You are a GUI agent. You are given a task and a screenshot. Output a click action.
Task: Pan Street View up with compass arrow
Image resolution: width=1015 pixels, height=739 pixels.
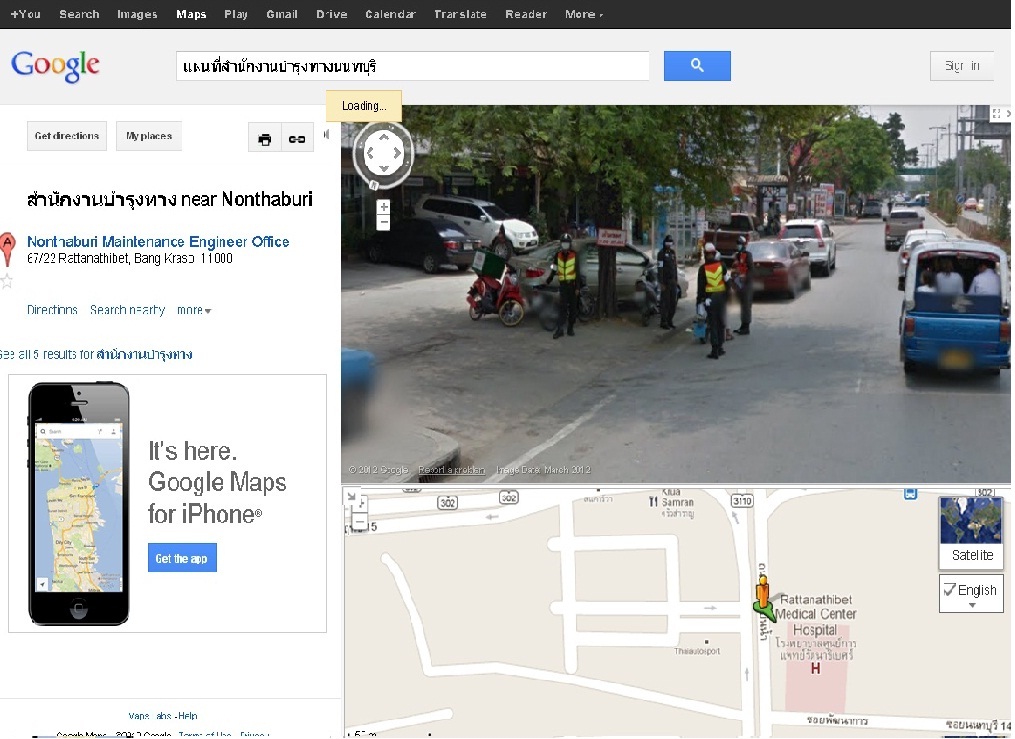(x=384, y=137)
